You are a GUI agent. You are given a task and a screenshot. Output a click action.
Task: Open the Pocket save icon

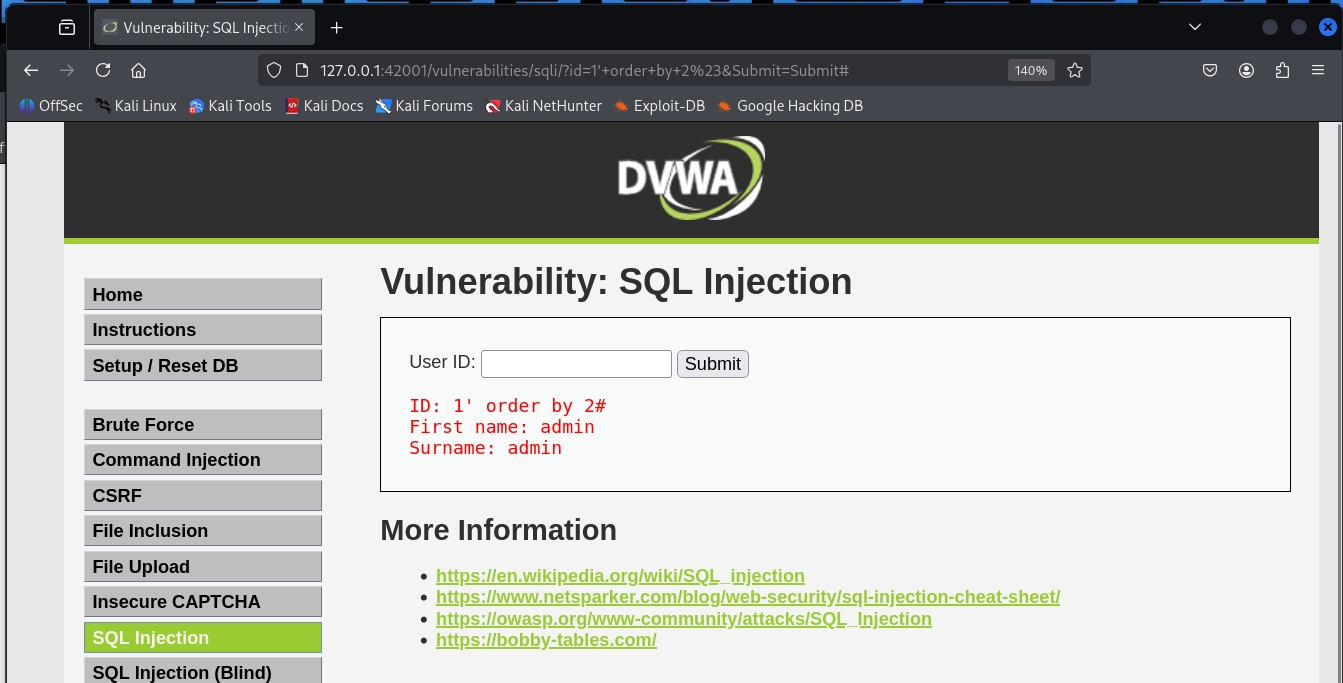click(1210, 70)
